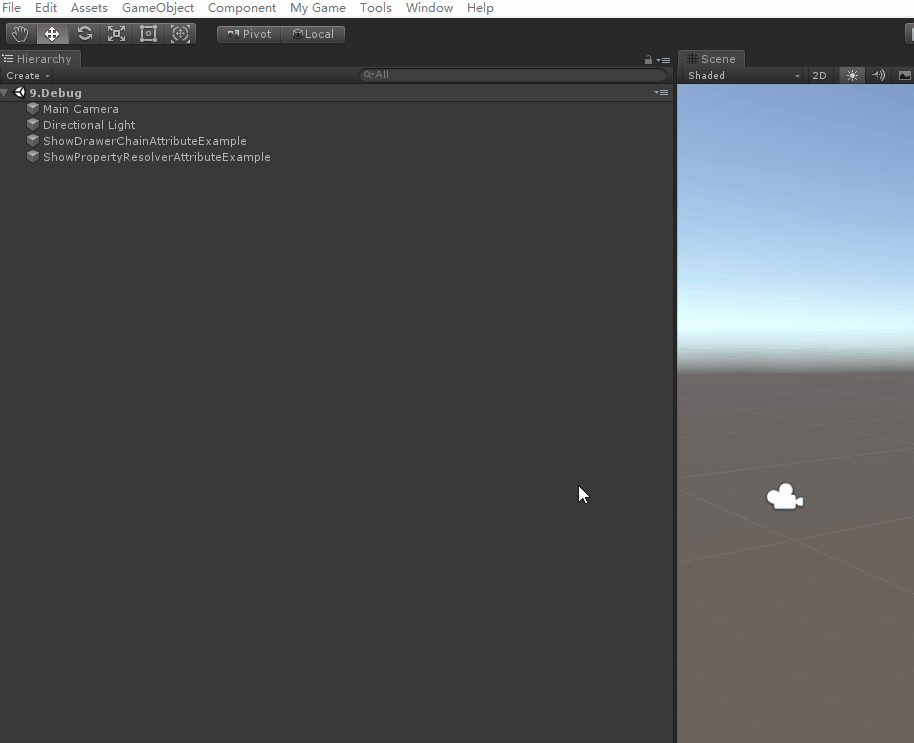Toggle Pivot handle position button

click(249, 34)
